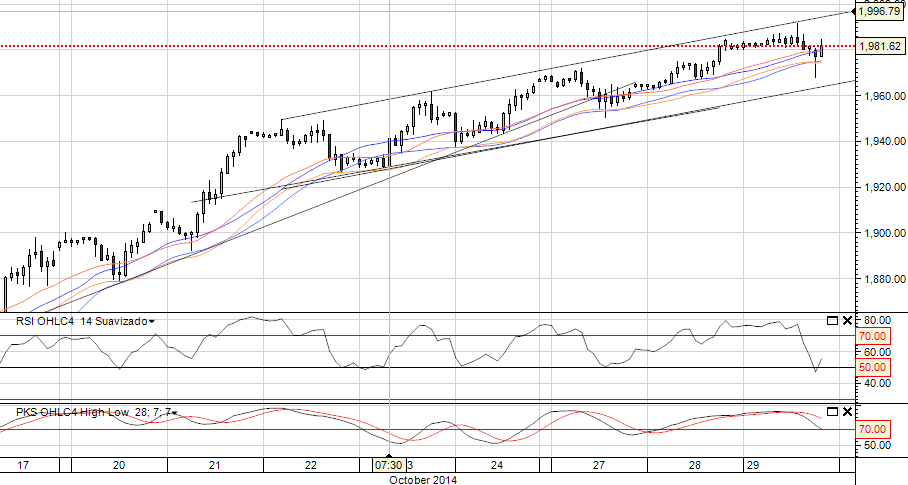Close the RSI OHLC4 indicator panel
Image resolution: width=908 pixels, height=485 pixels.
click(x=847, y=321)
